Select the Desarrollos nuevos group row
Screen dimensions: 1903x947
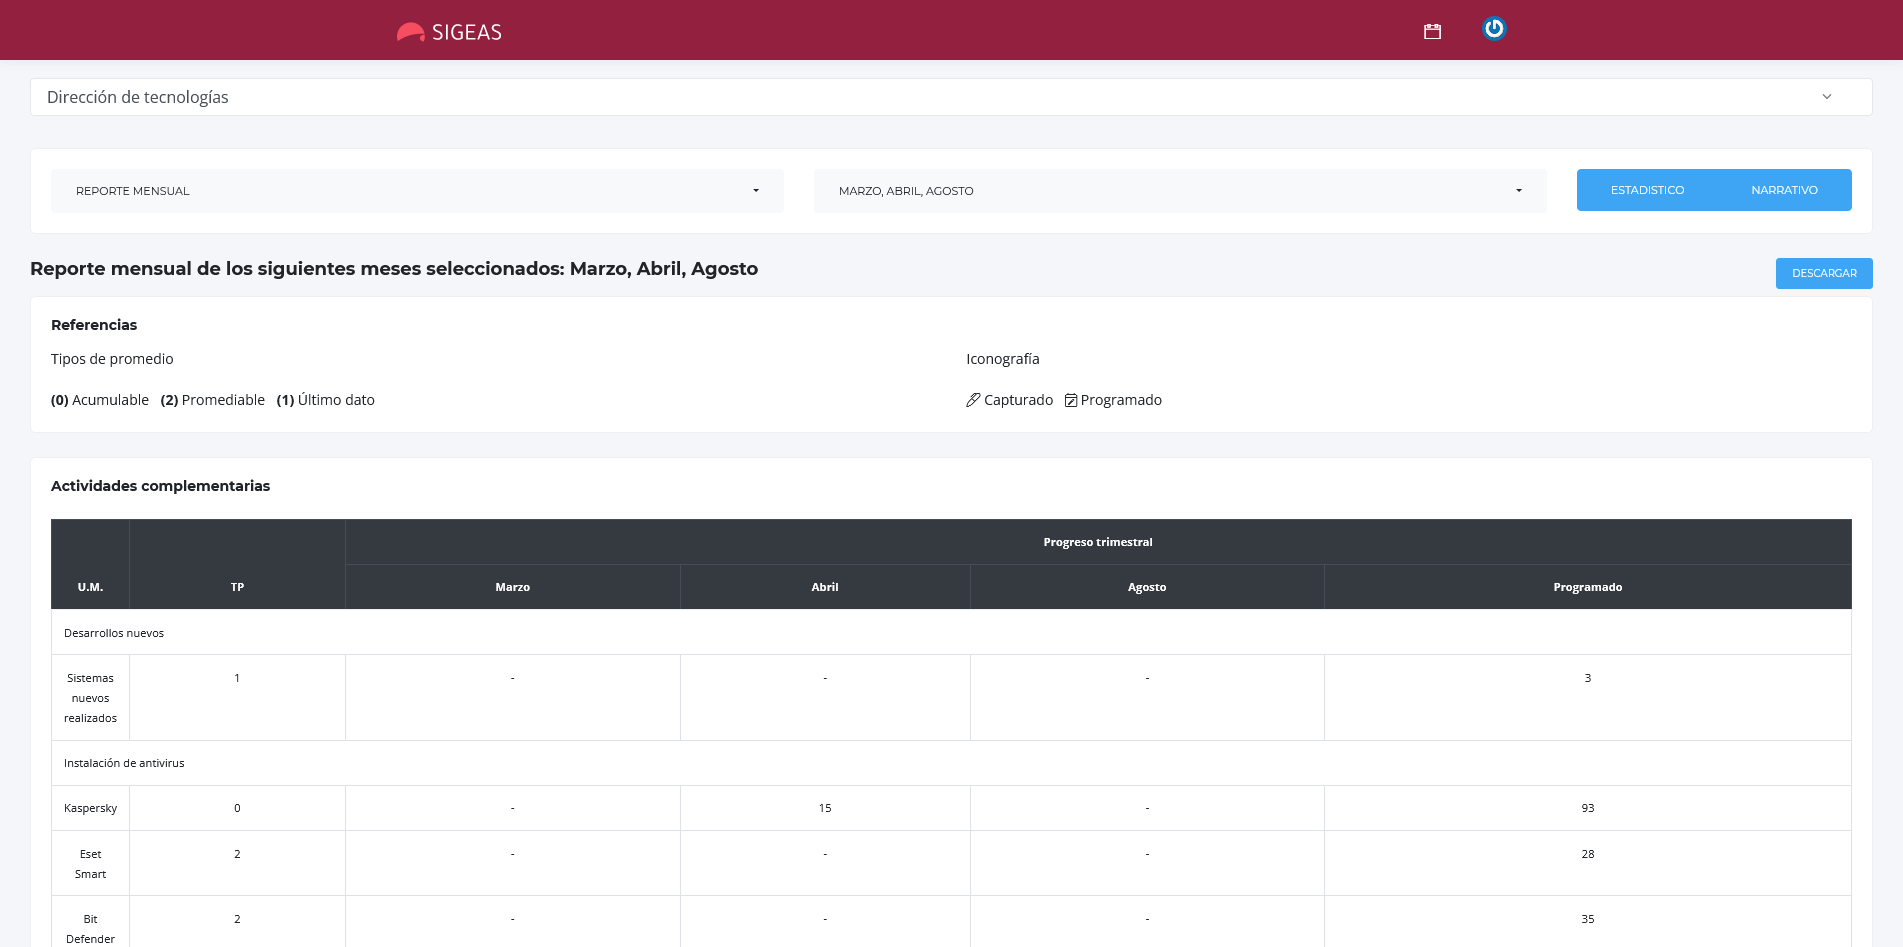pyautogui.click(x=951, y=633)
